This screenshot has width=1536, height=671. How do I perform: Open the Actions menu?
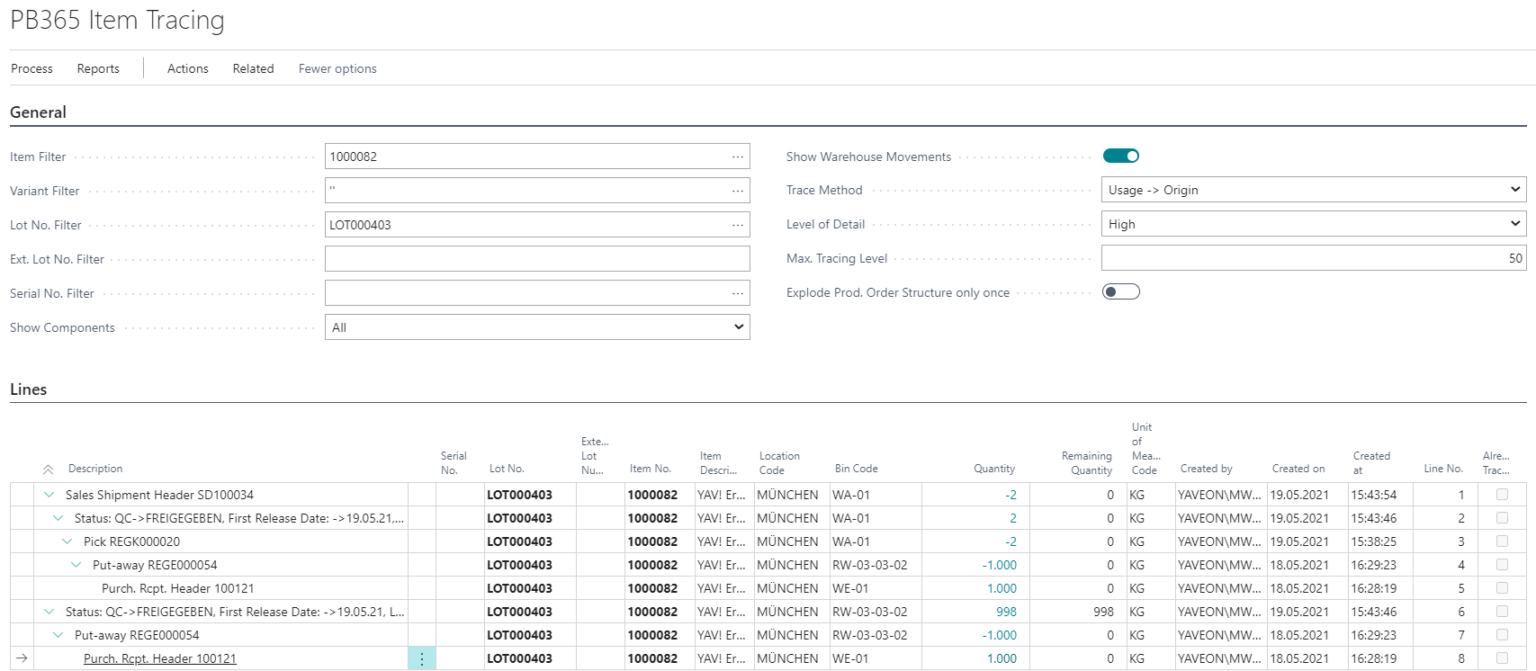187,69
